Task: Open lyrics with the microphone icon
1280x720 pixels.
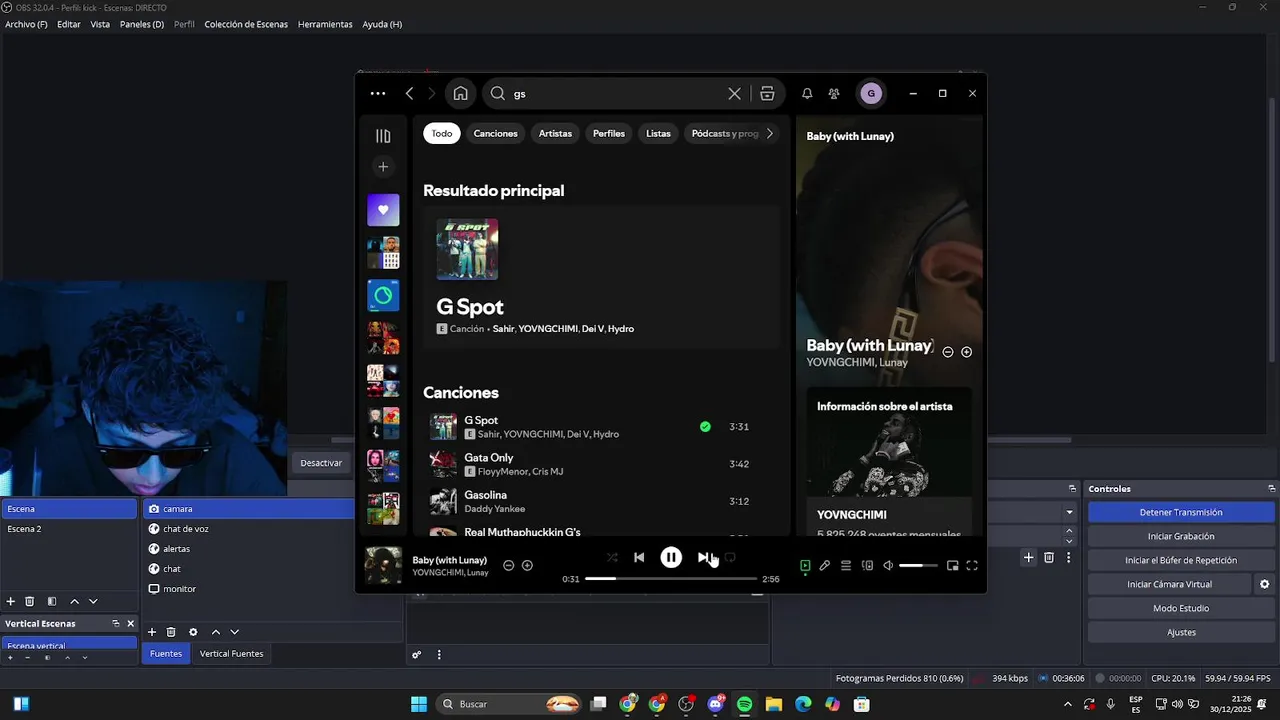Action: pos(825,565)
